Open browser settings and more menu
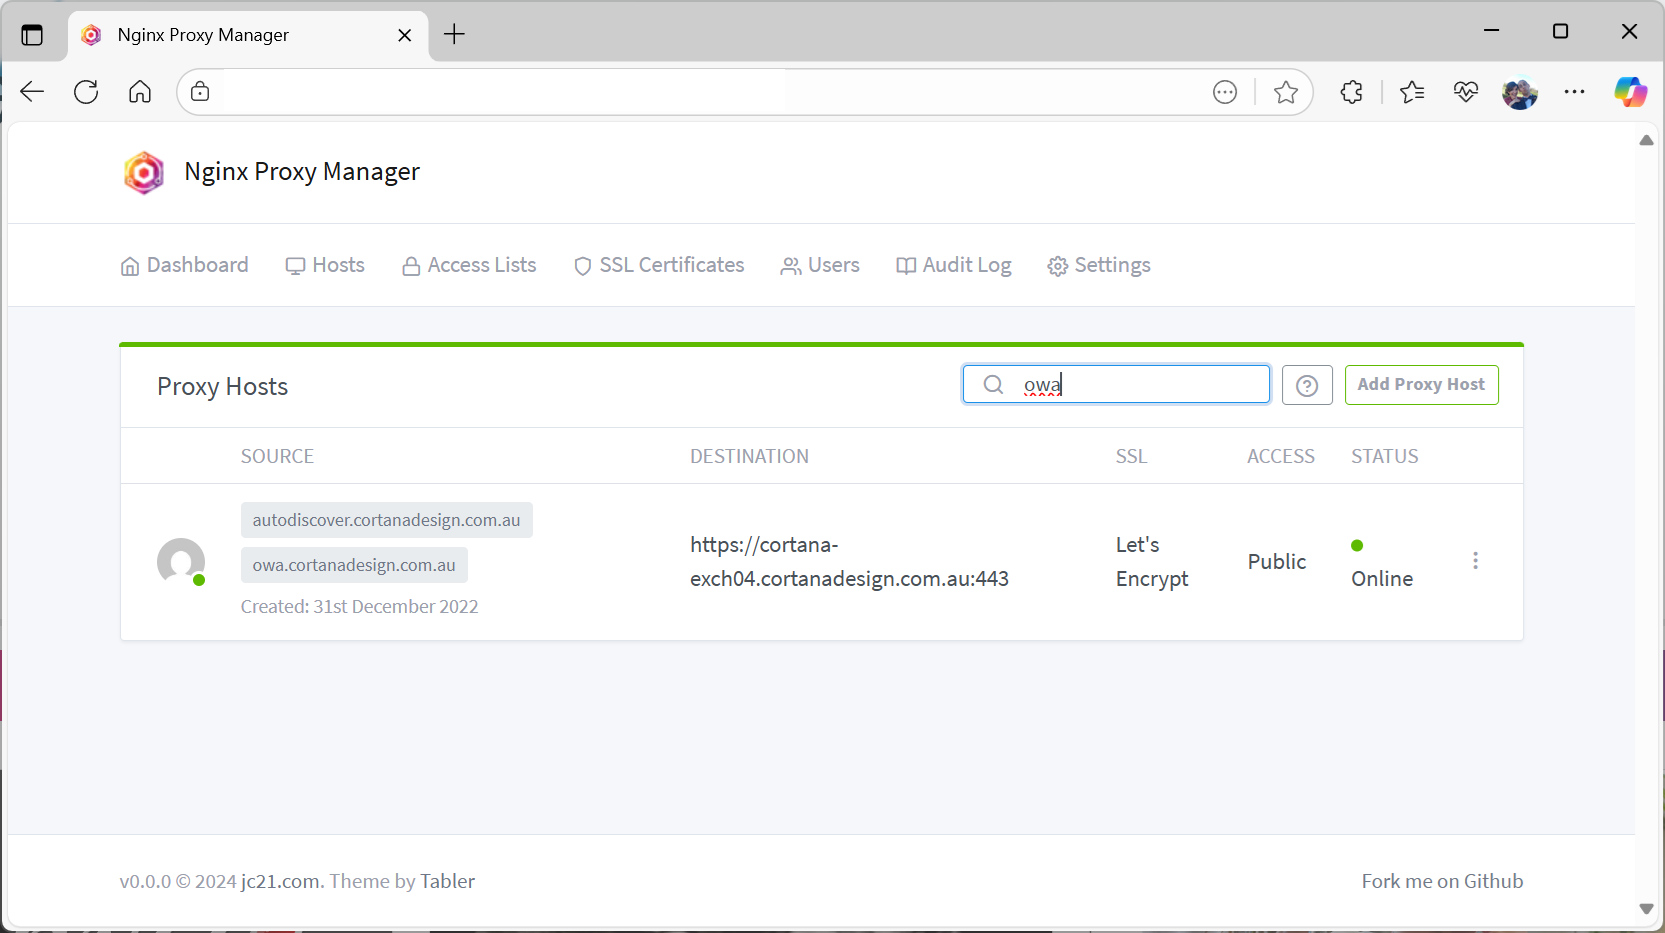 pyautogui.click(x=1574, y=92)
